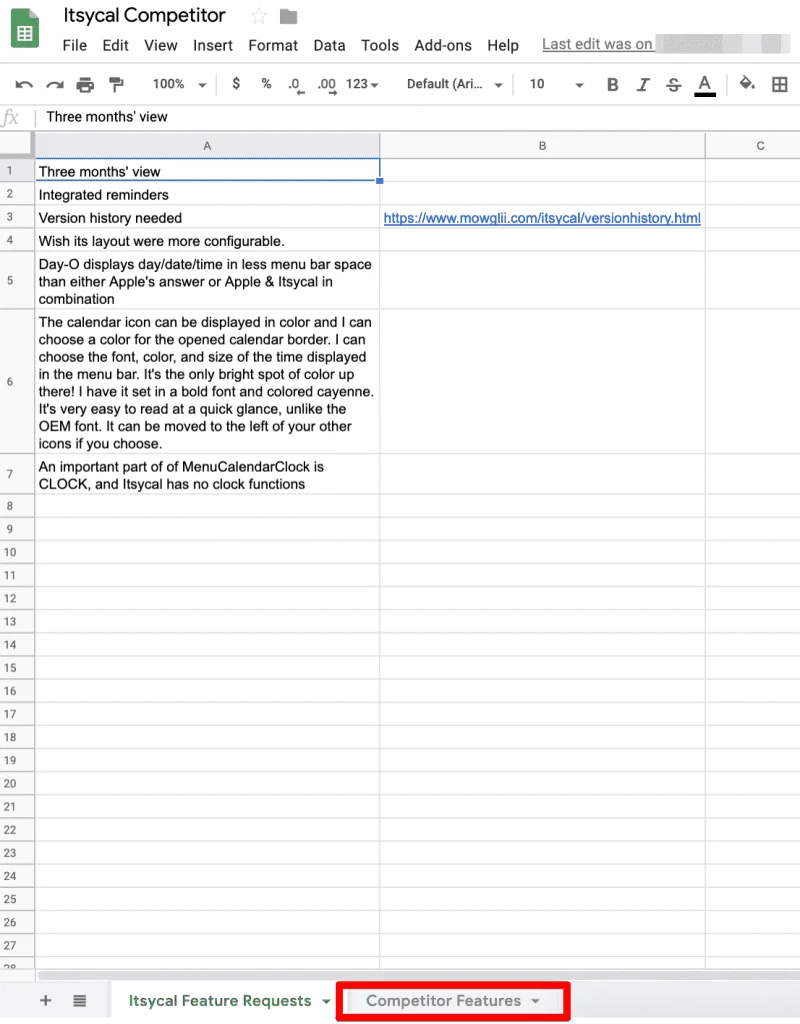Image resolution: width=800 pixels, height=1024 pixels.
Task: Open Itsycal Feature Requests tab menu arrow
Action: pos(326,1001)
